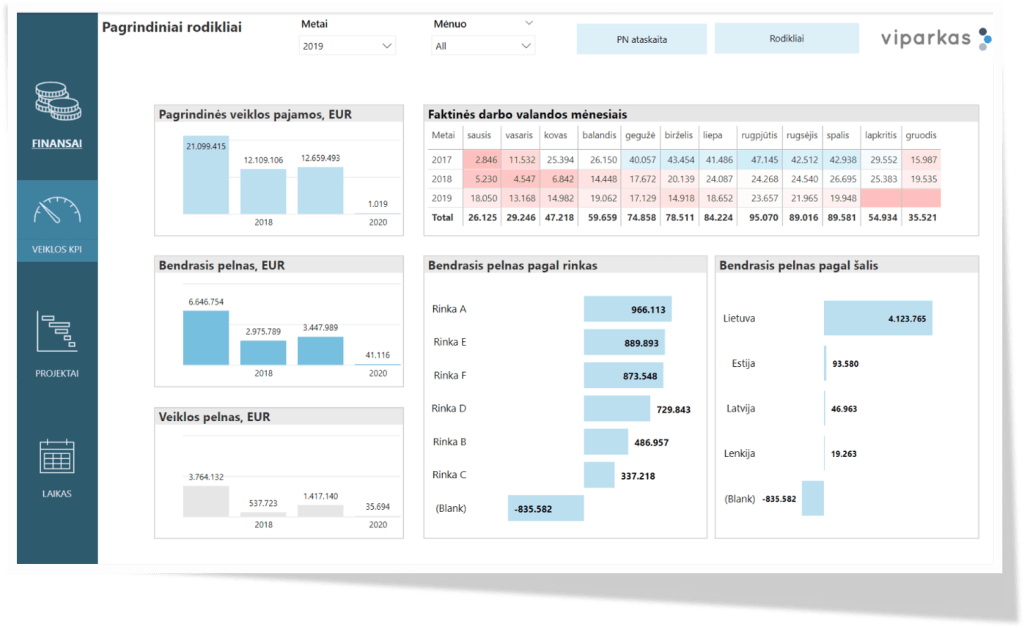
Task: Open the Finansai coins icon
Action: 57,100
